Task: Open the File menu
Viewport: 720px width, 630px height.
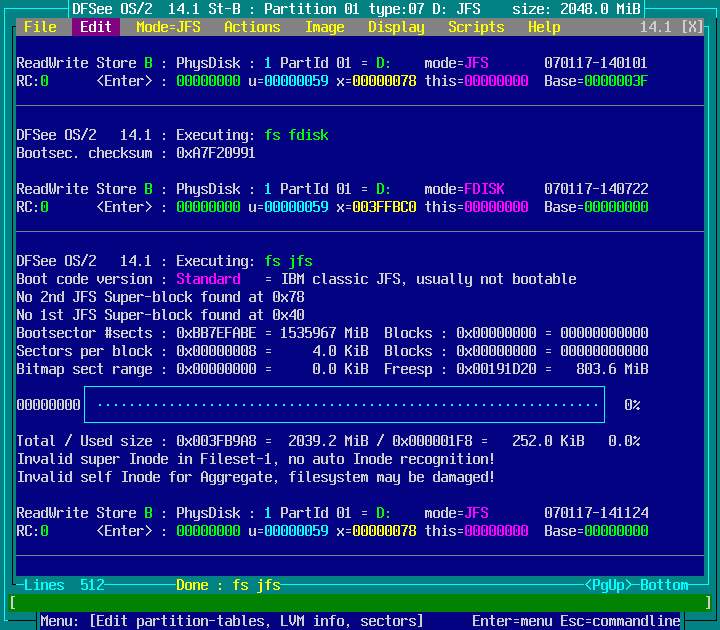Action: (x=40, y=27)
